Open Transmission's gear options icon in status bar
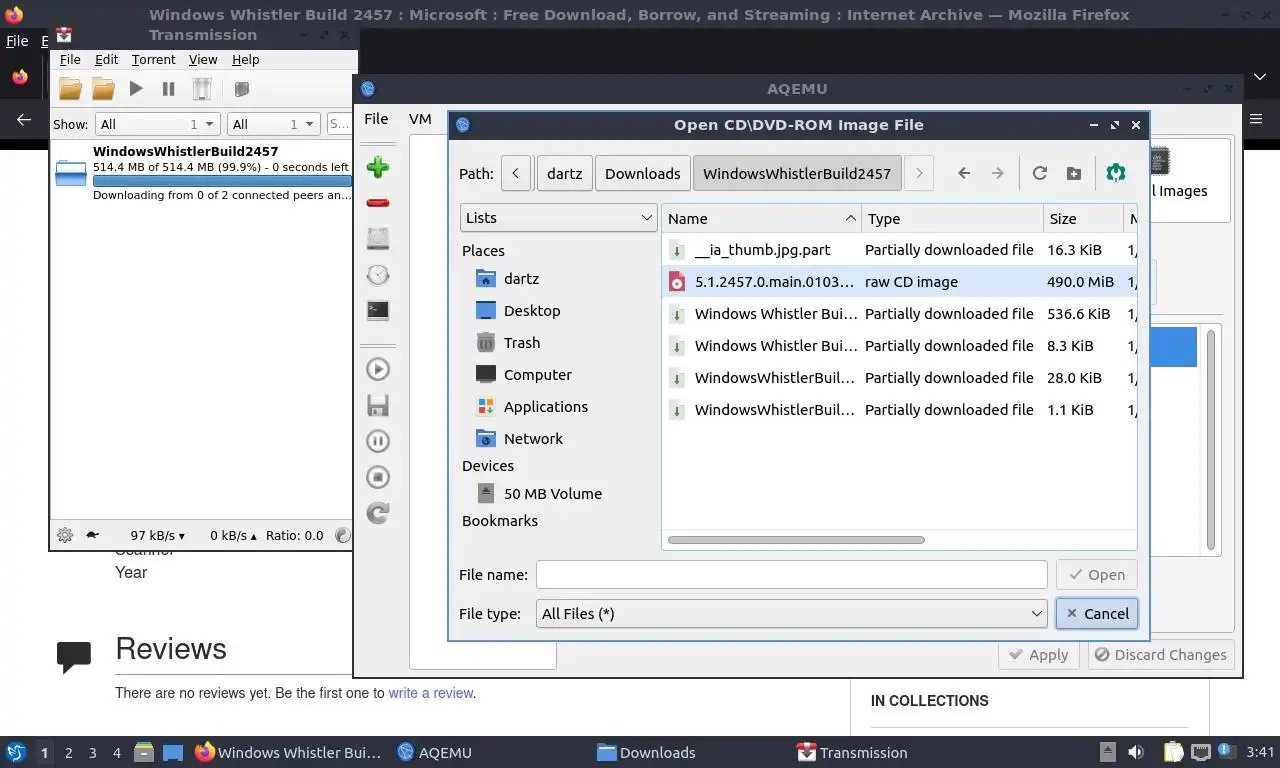This screenshot has height=768, width=1280. (65, 535)
